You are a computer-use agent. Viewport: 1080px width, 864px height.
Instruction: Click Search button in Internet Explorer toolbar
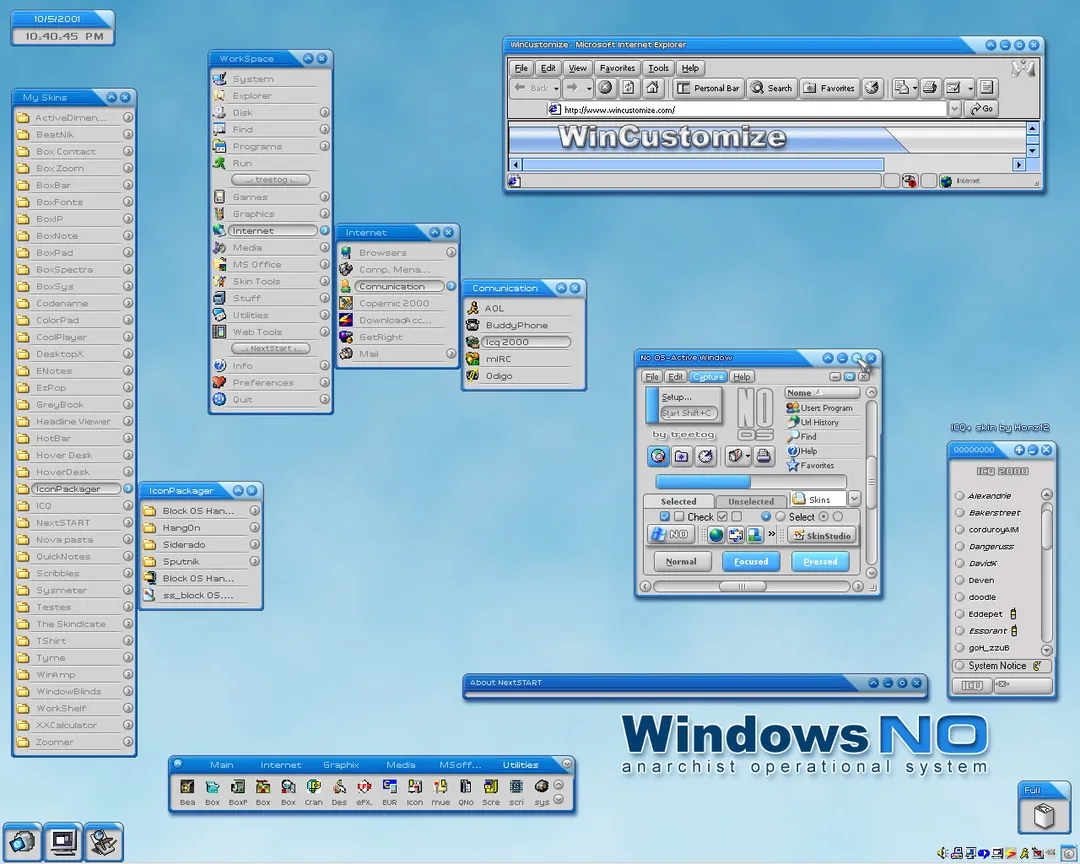pos(771,88)
